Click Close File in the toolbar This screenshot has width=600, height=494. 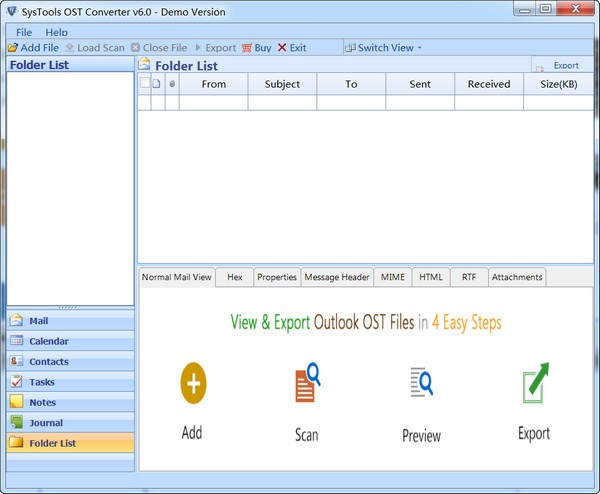click(x=159, y=48)
